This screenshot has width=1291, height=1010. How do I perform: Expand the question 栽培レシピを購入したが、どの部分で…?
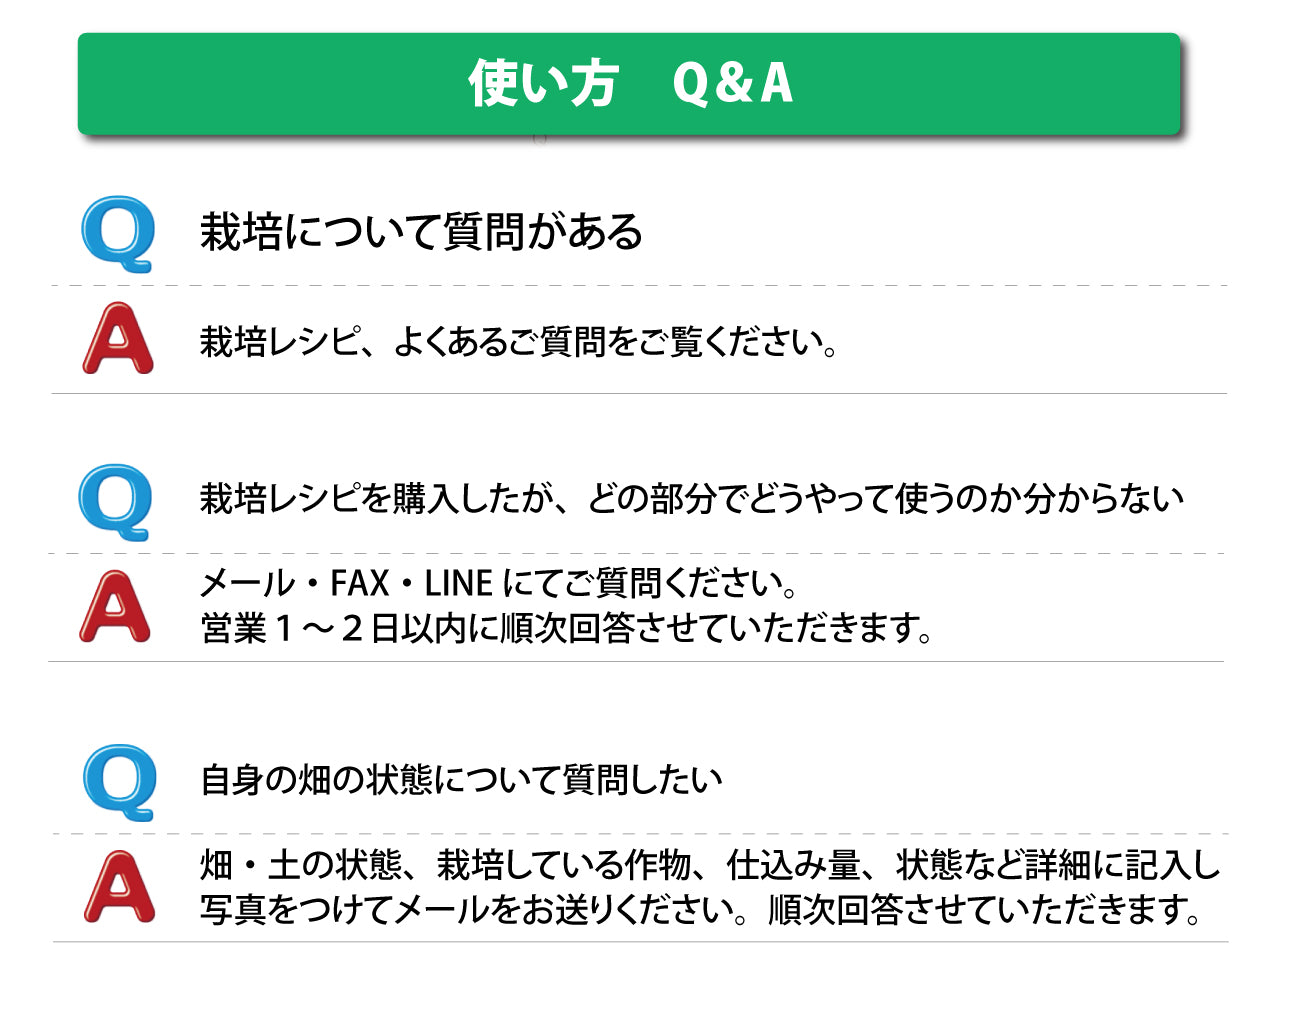coord(691,498)
